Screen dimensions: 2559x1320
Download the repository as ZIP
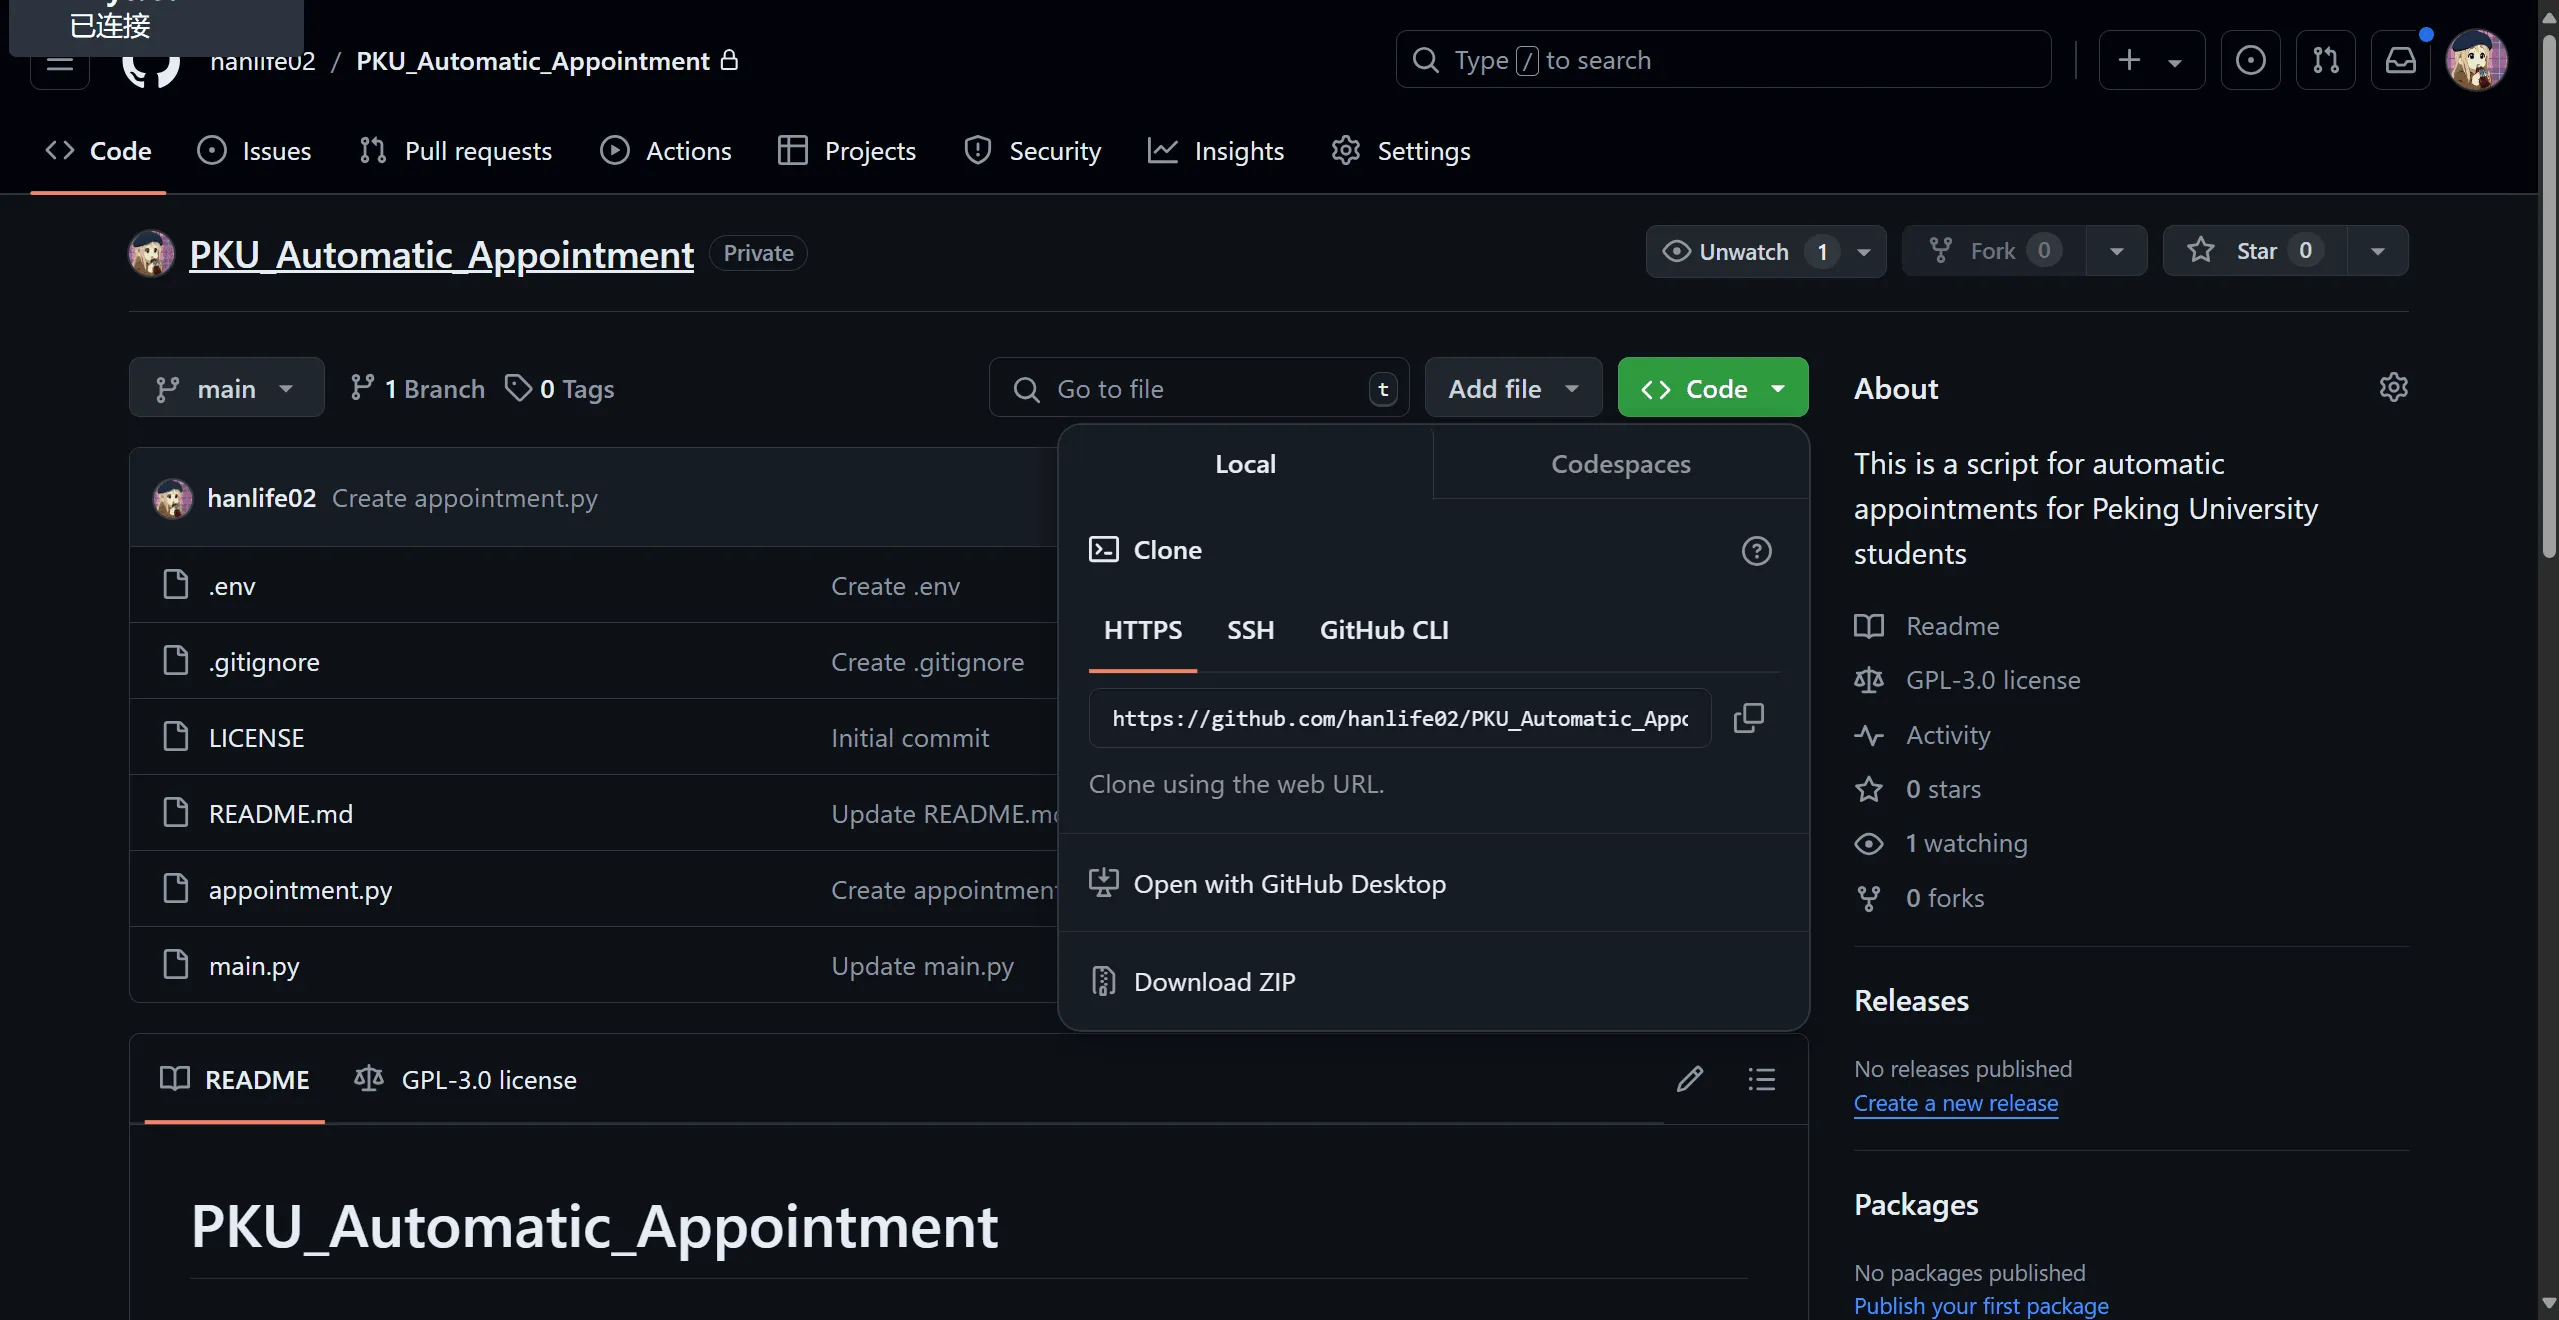click(1433, 981)
